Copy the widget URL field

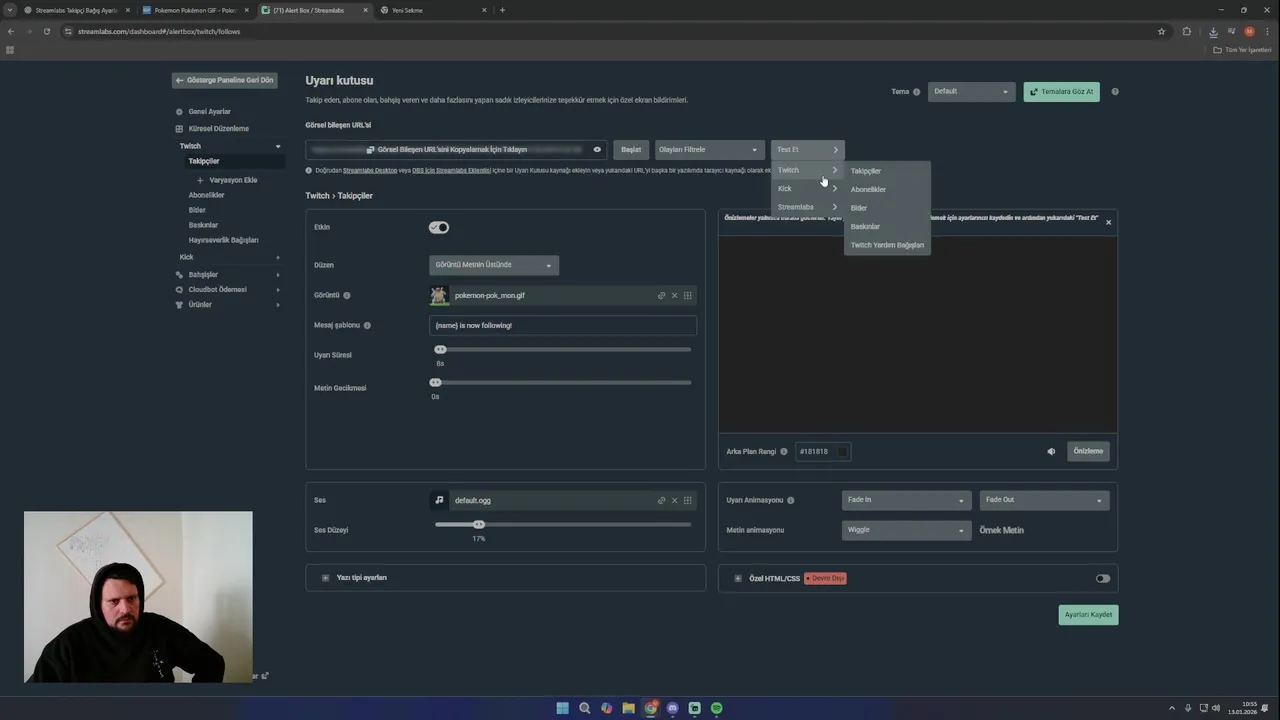pos(456,150)
